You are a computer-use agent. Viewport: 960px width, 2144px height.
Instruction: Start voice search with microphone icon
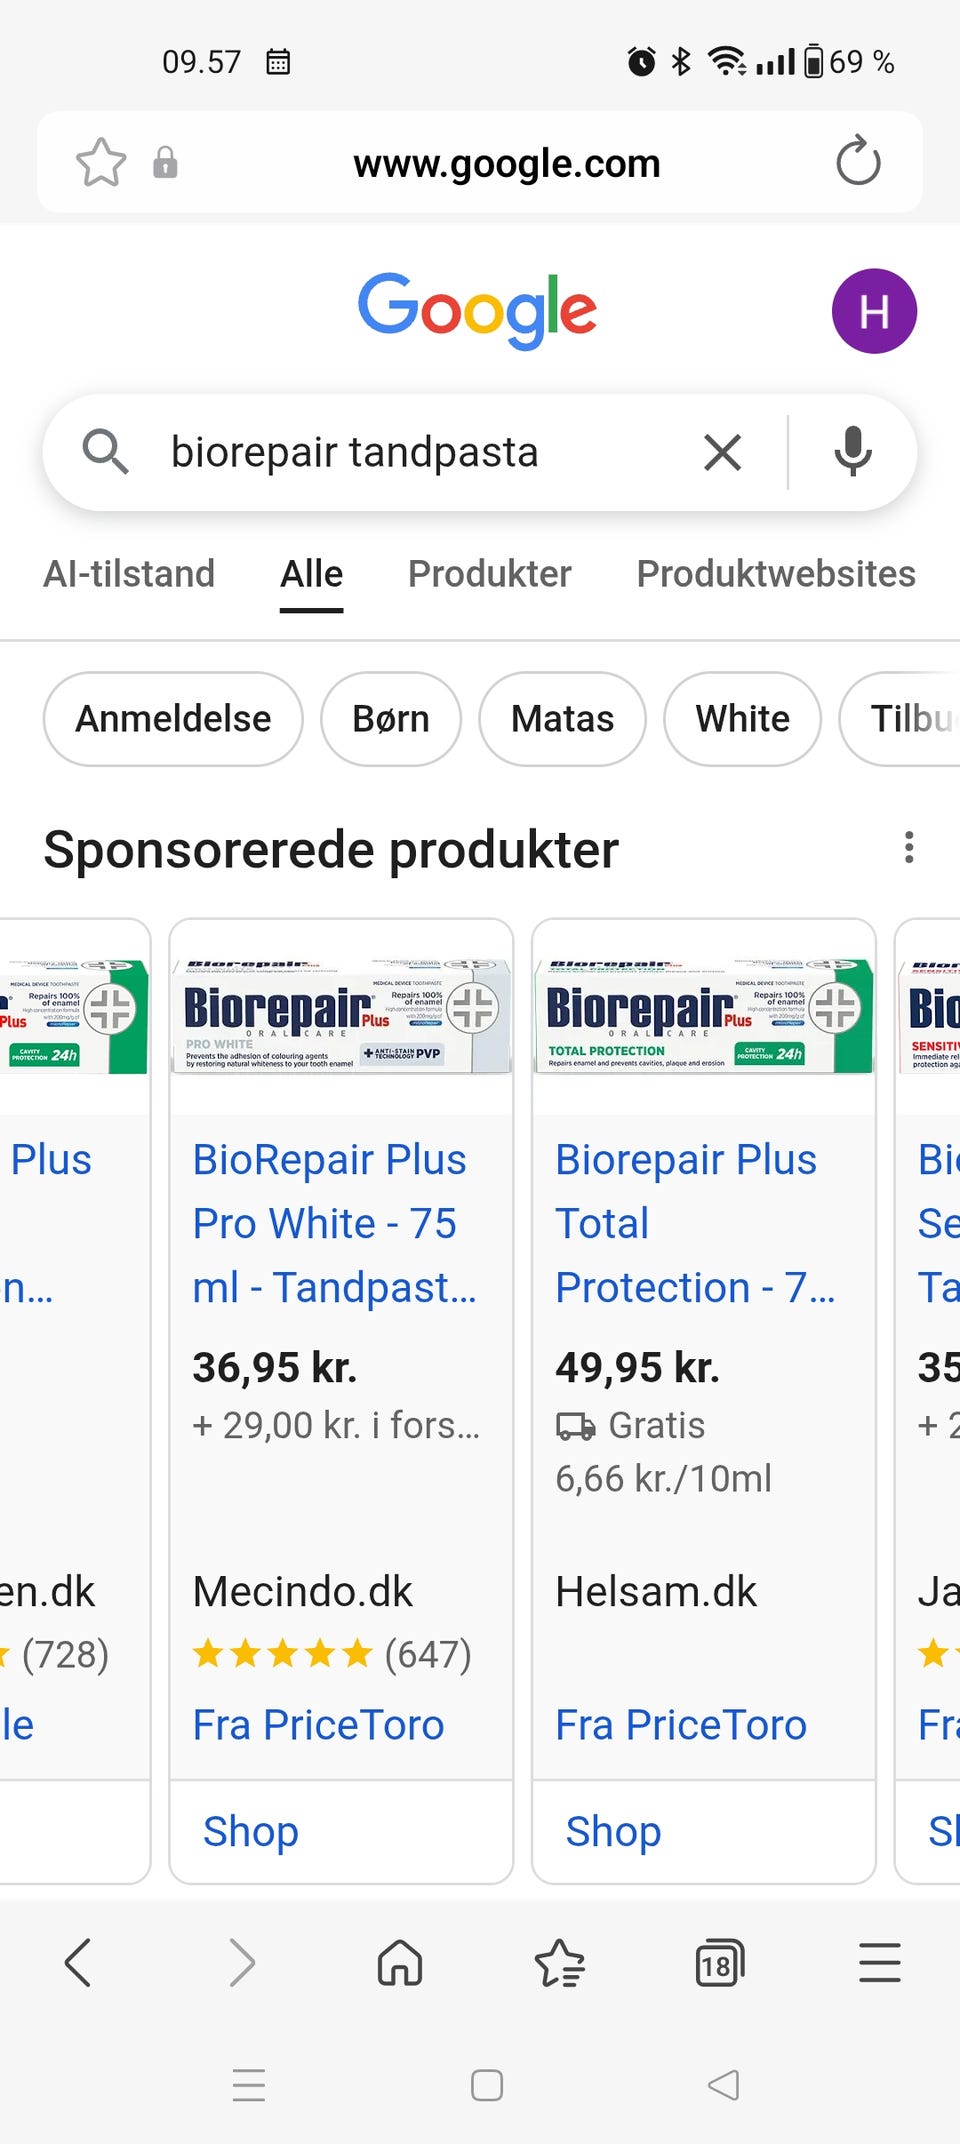point(852,452)
